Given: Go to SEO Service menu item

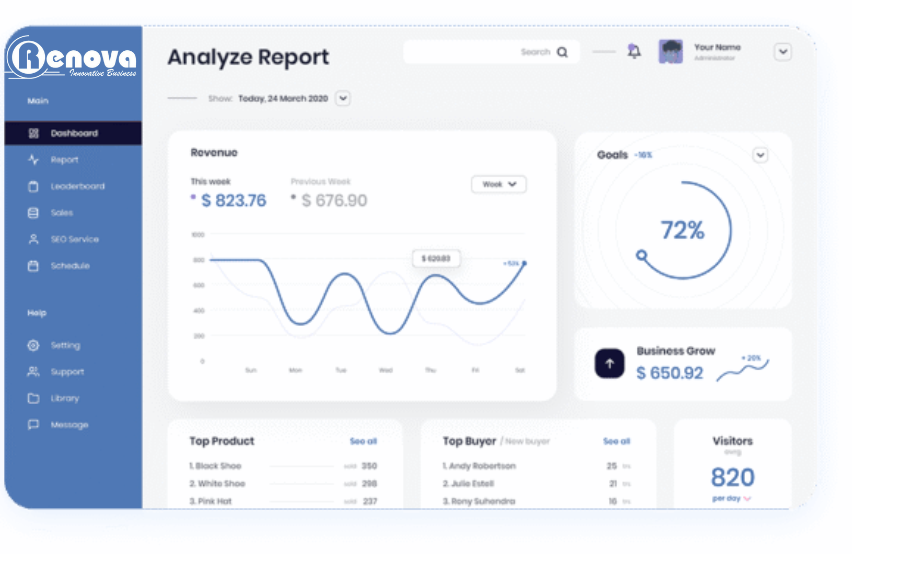Looking at the screenshot, I should (74, 239).
